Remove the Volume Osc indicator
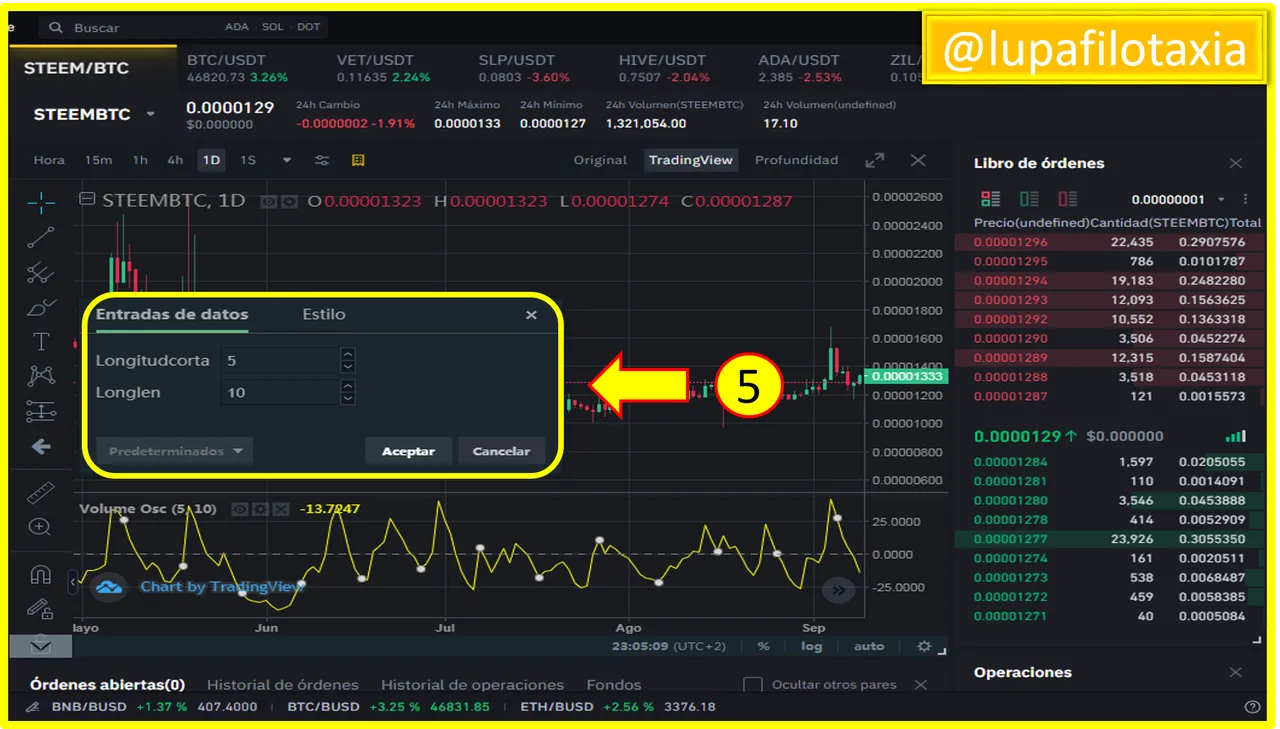This screenshot has height=729, width=1280. click(x=281, y=509)
